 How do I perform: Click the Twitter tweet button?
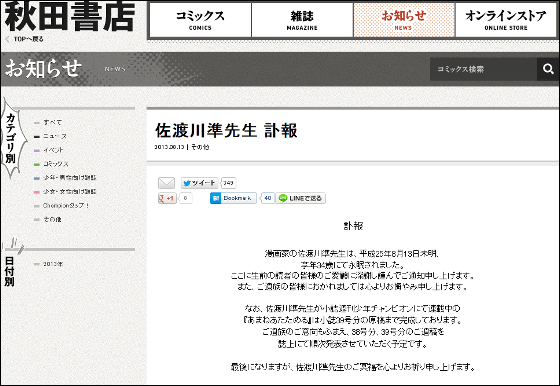(199, 183)
